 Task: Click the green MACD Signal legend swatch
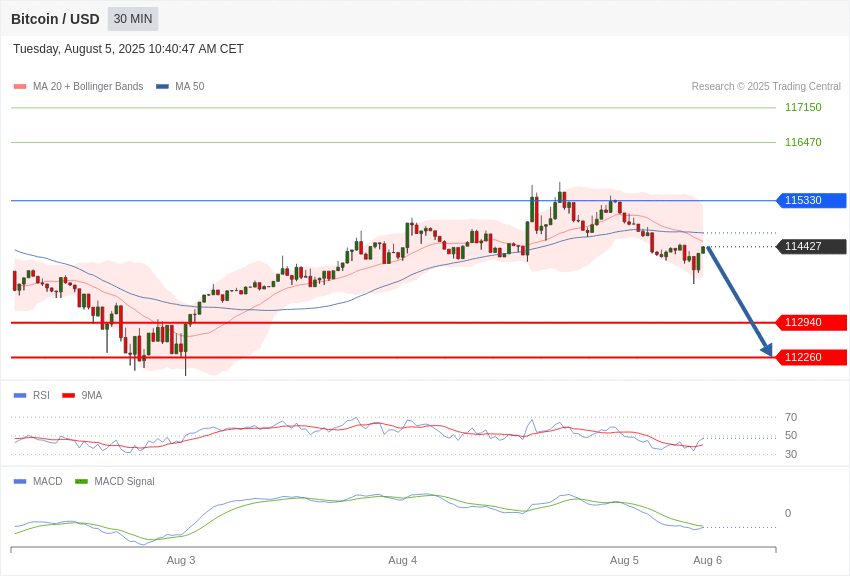81,481
